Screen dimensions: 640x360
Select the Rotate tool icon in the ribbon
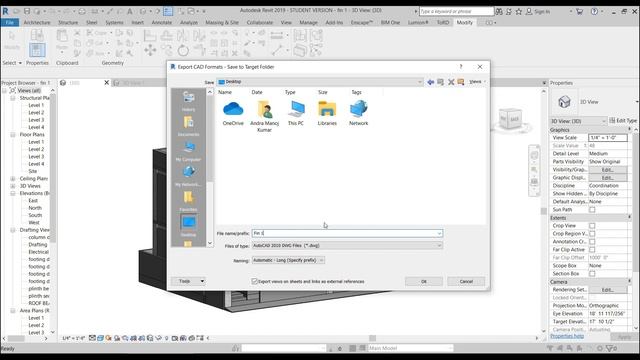[183, 51]
